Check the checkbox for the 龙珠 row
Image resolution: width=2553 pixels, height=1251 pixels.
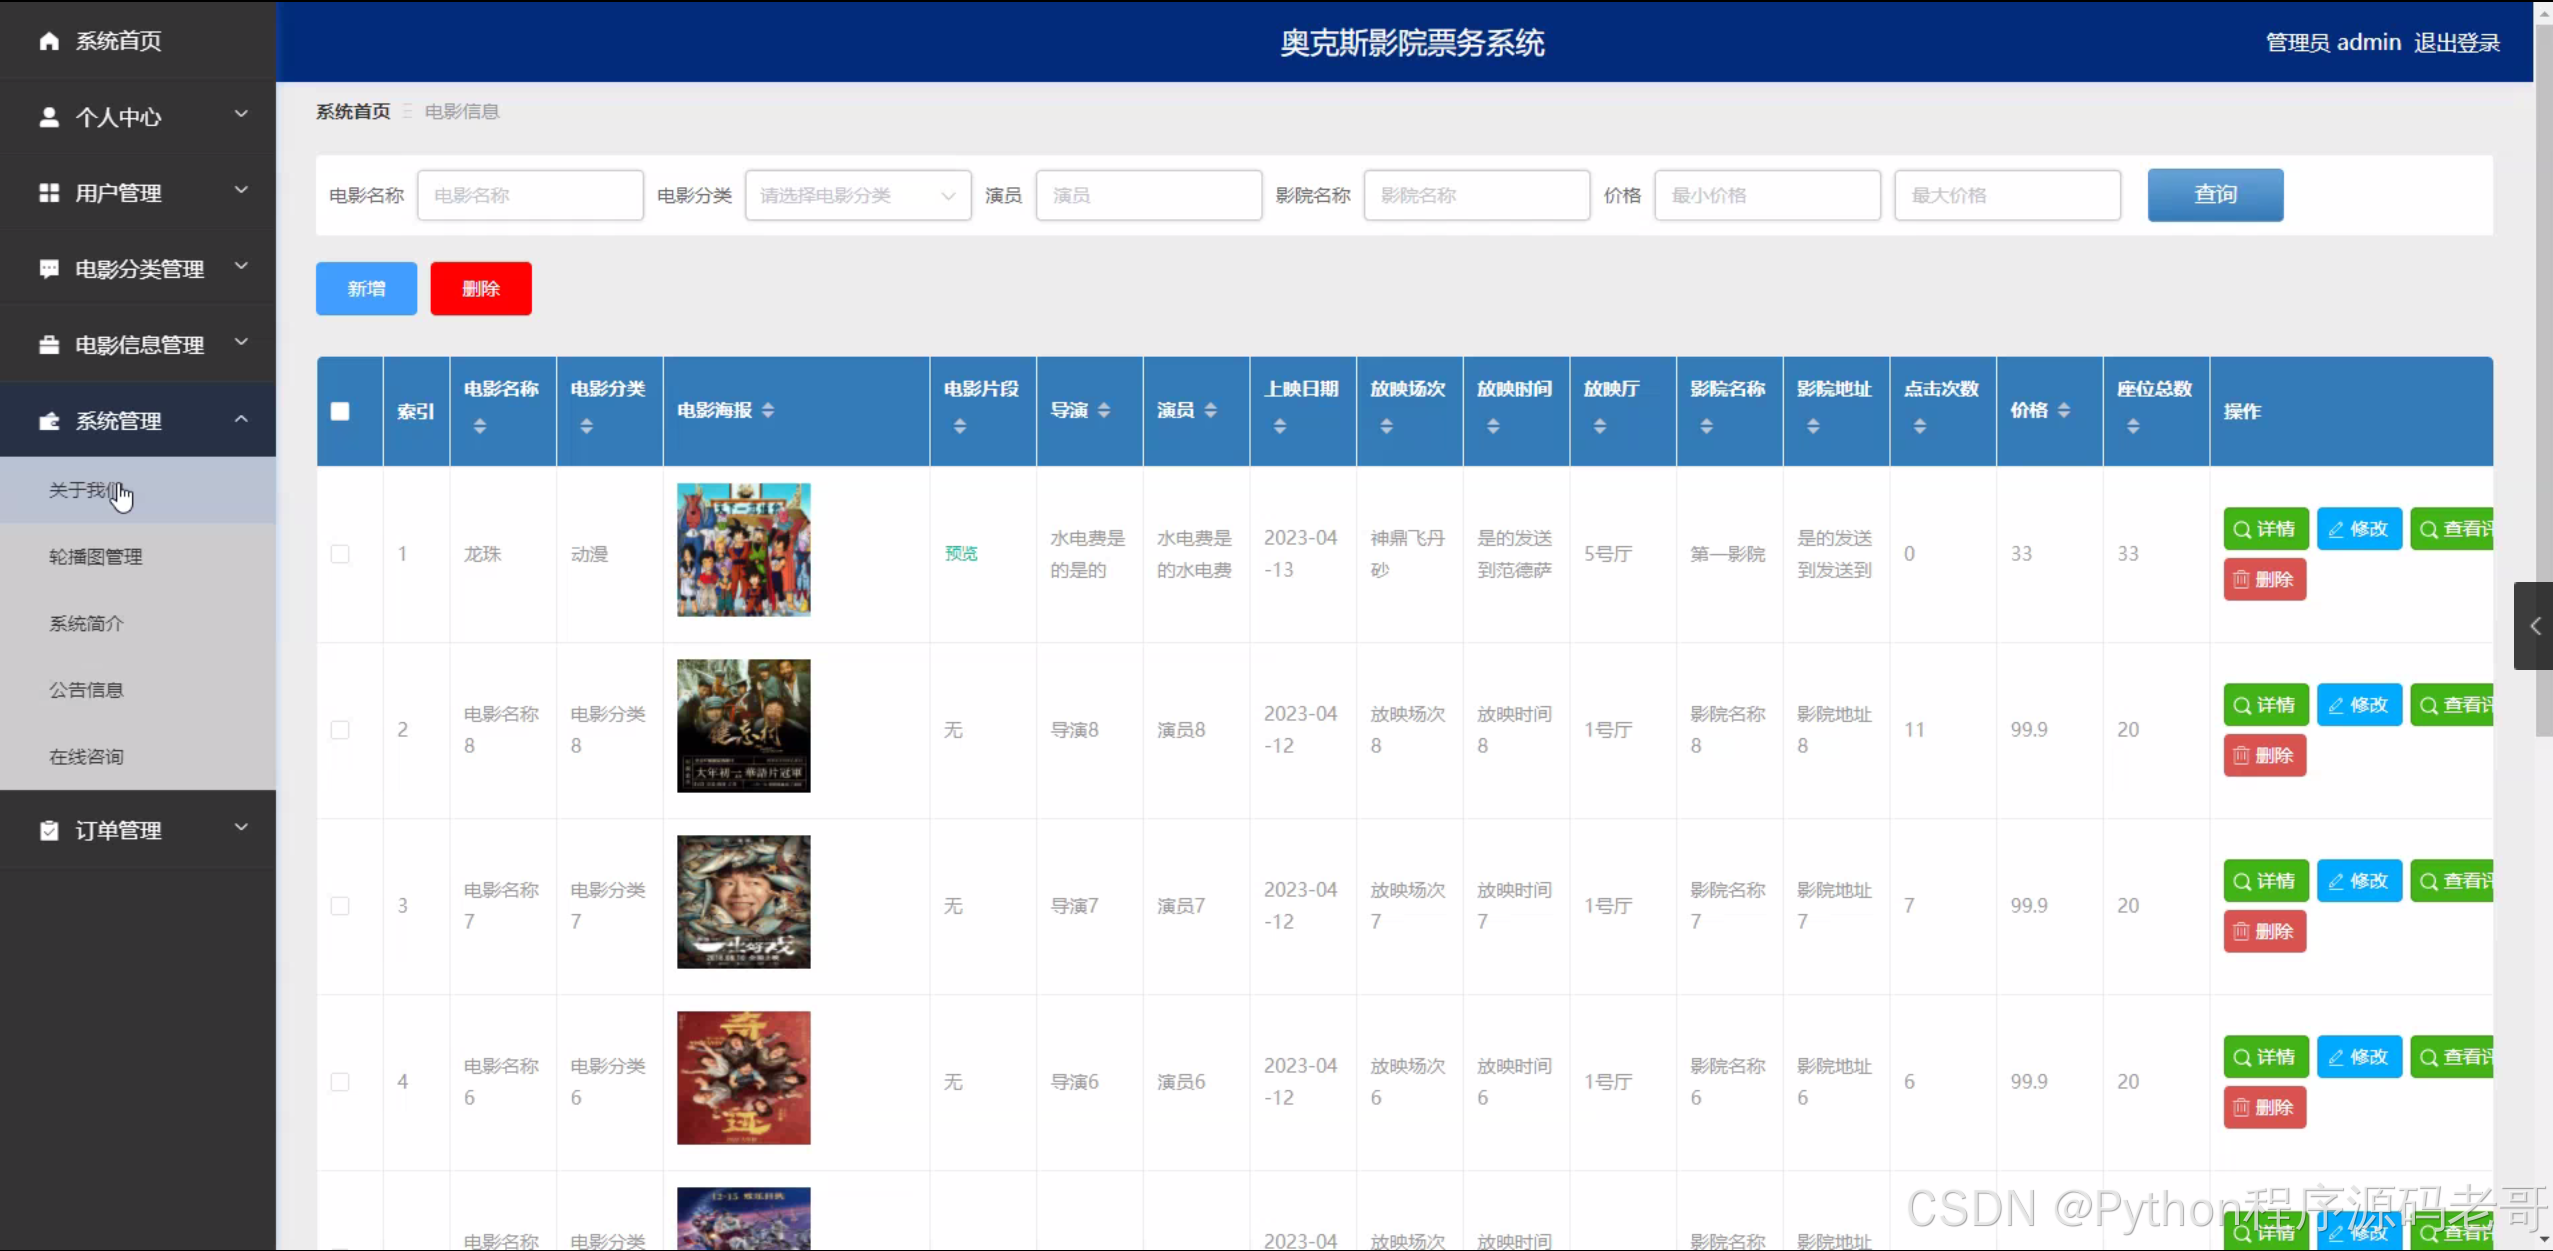point(340,554)
